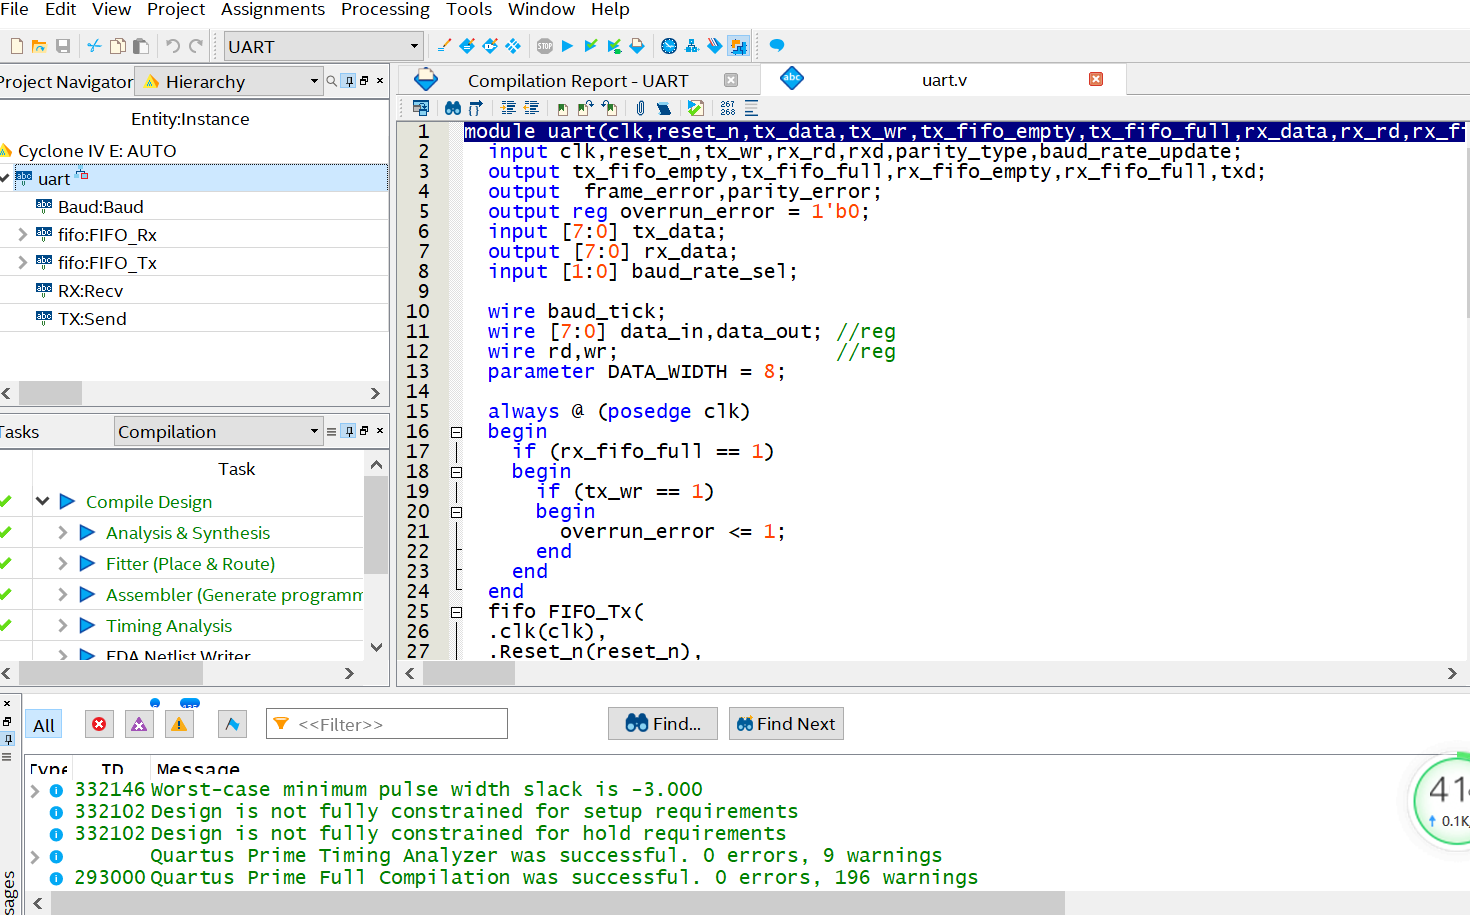Collapse the Compile Design task

[x=42, y=502]
